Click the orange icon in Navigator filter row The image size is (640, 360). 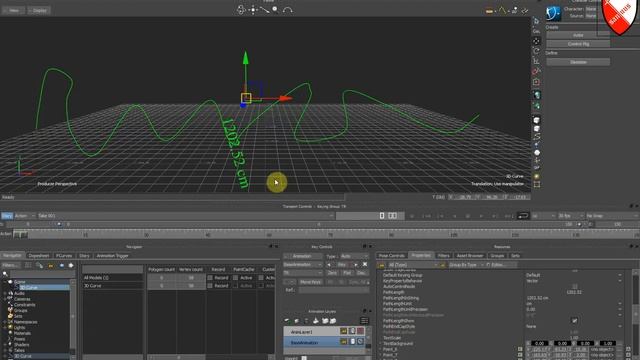51,265
